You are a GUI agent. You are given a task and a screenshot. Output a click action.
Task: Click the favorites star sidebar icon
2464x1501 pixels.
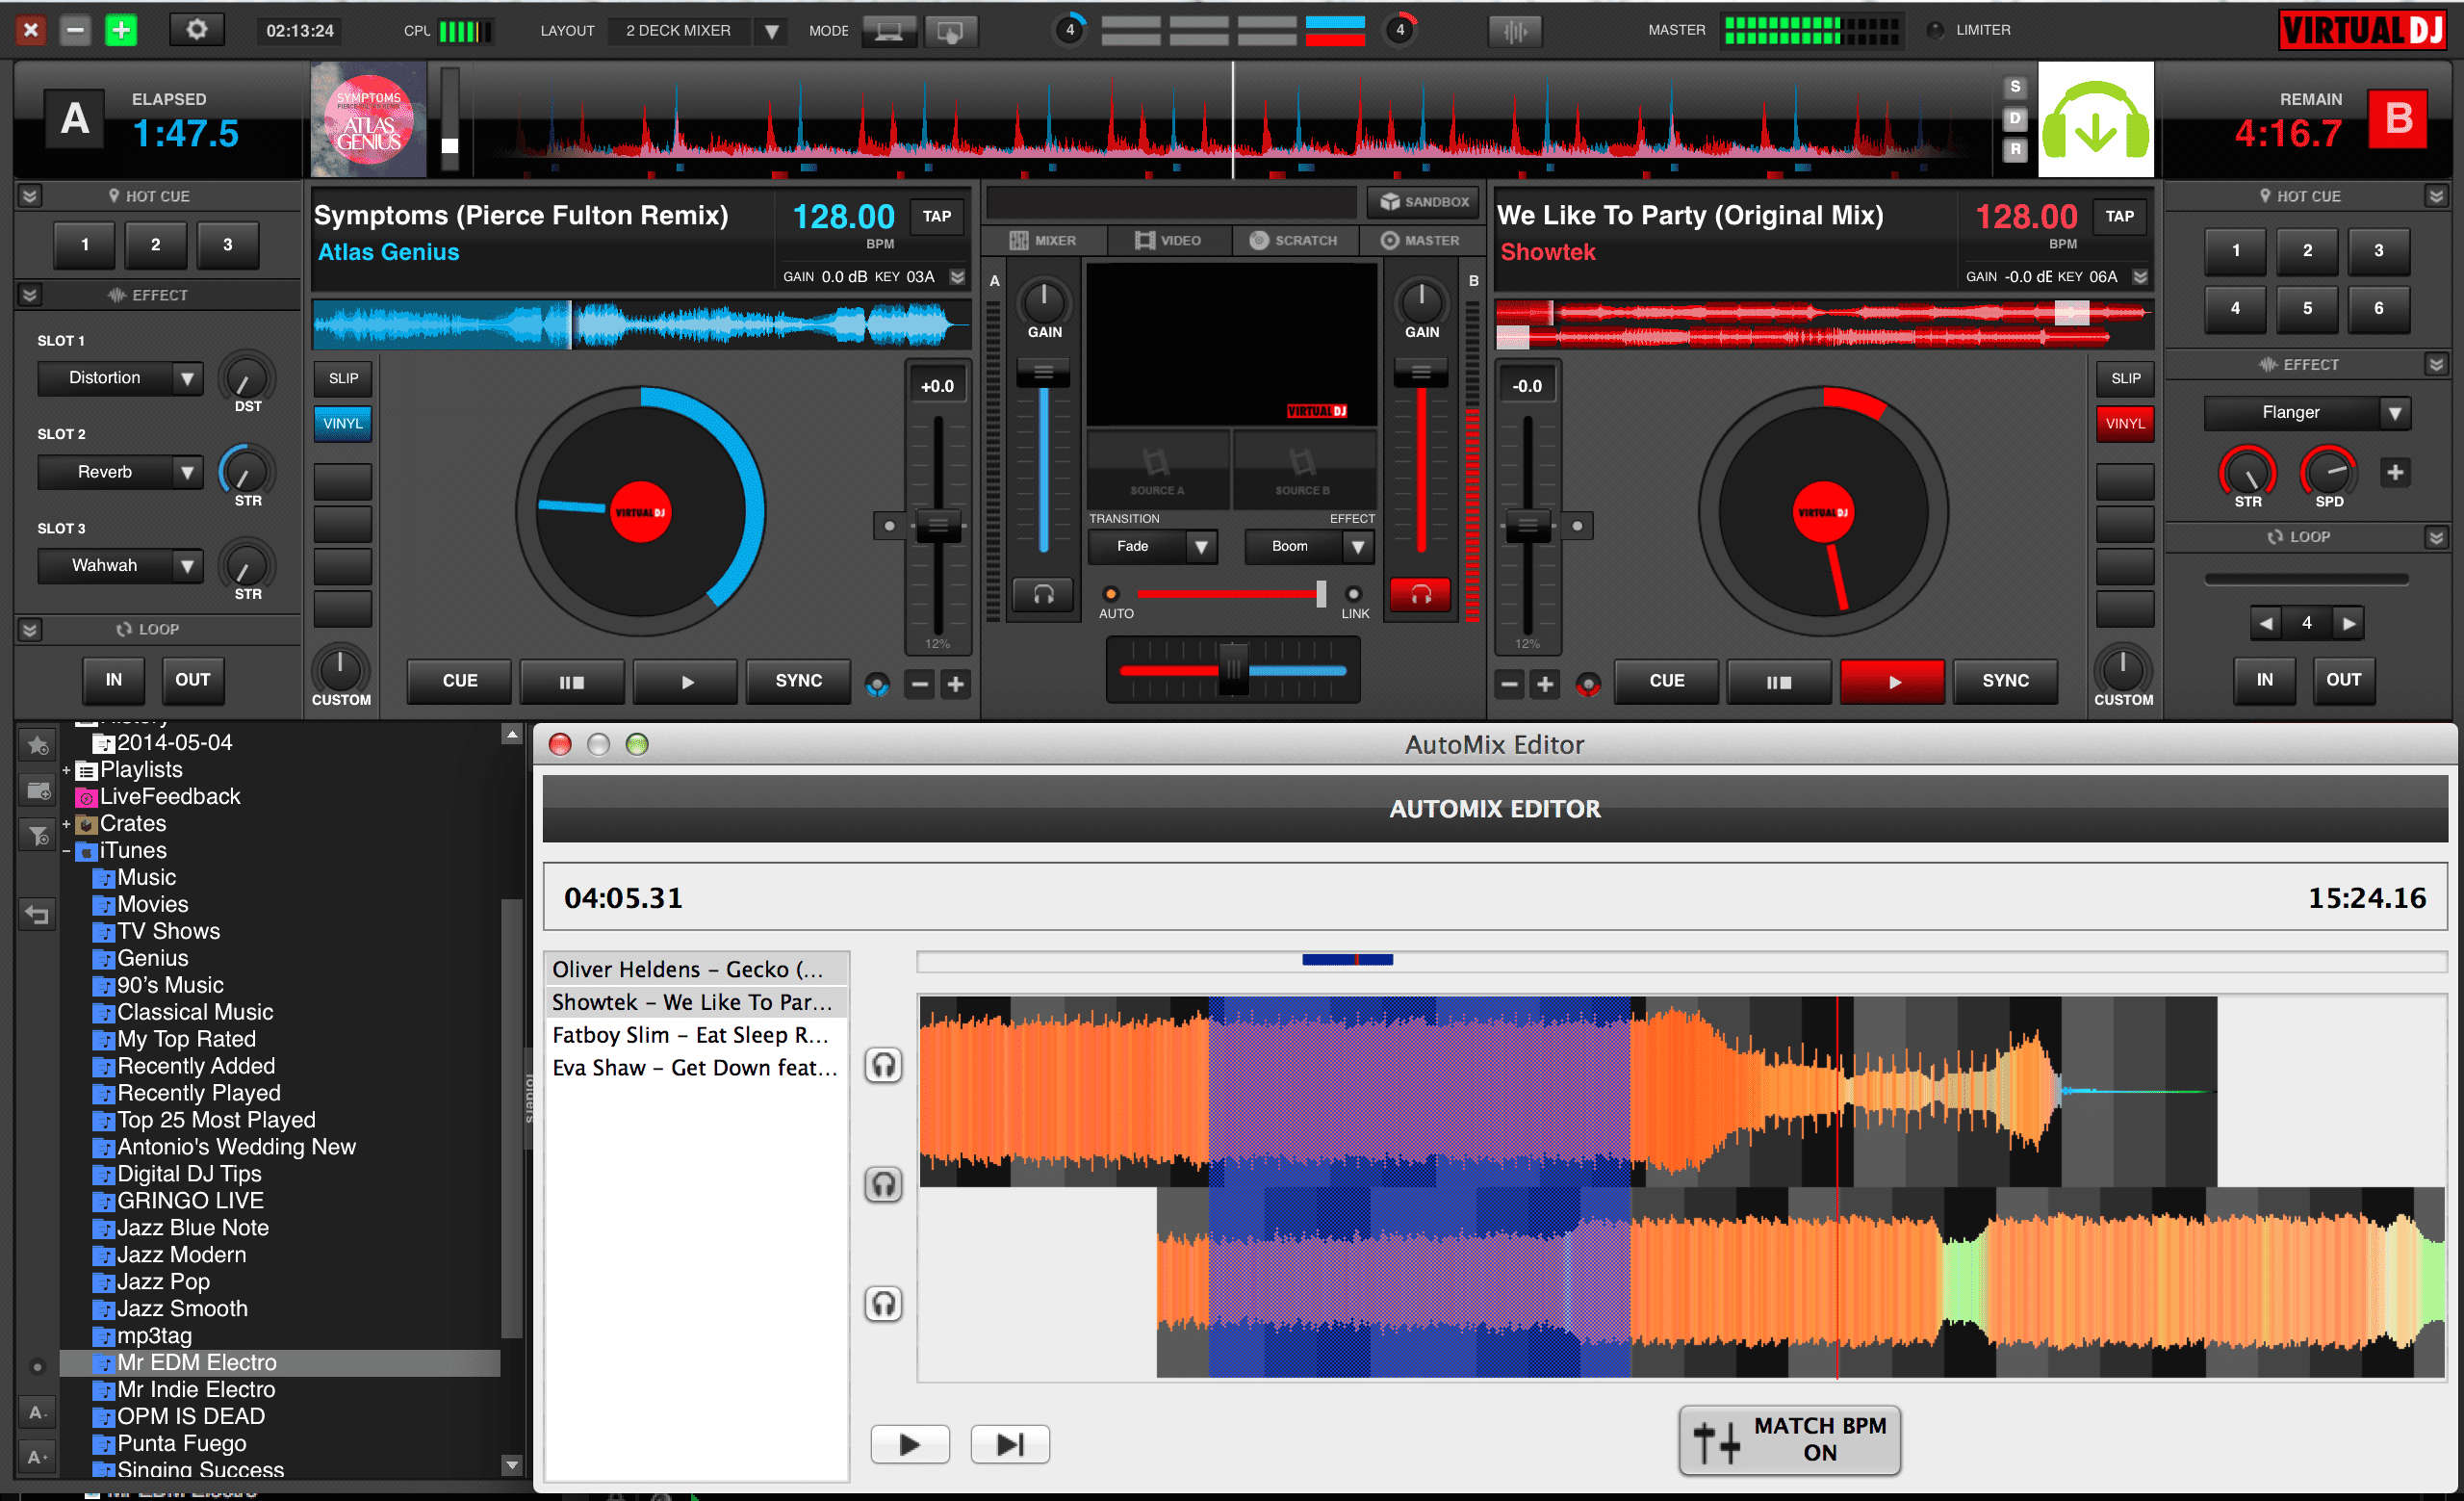pyautogui.click(x=38, y=745)
